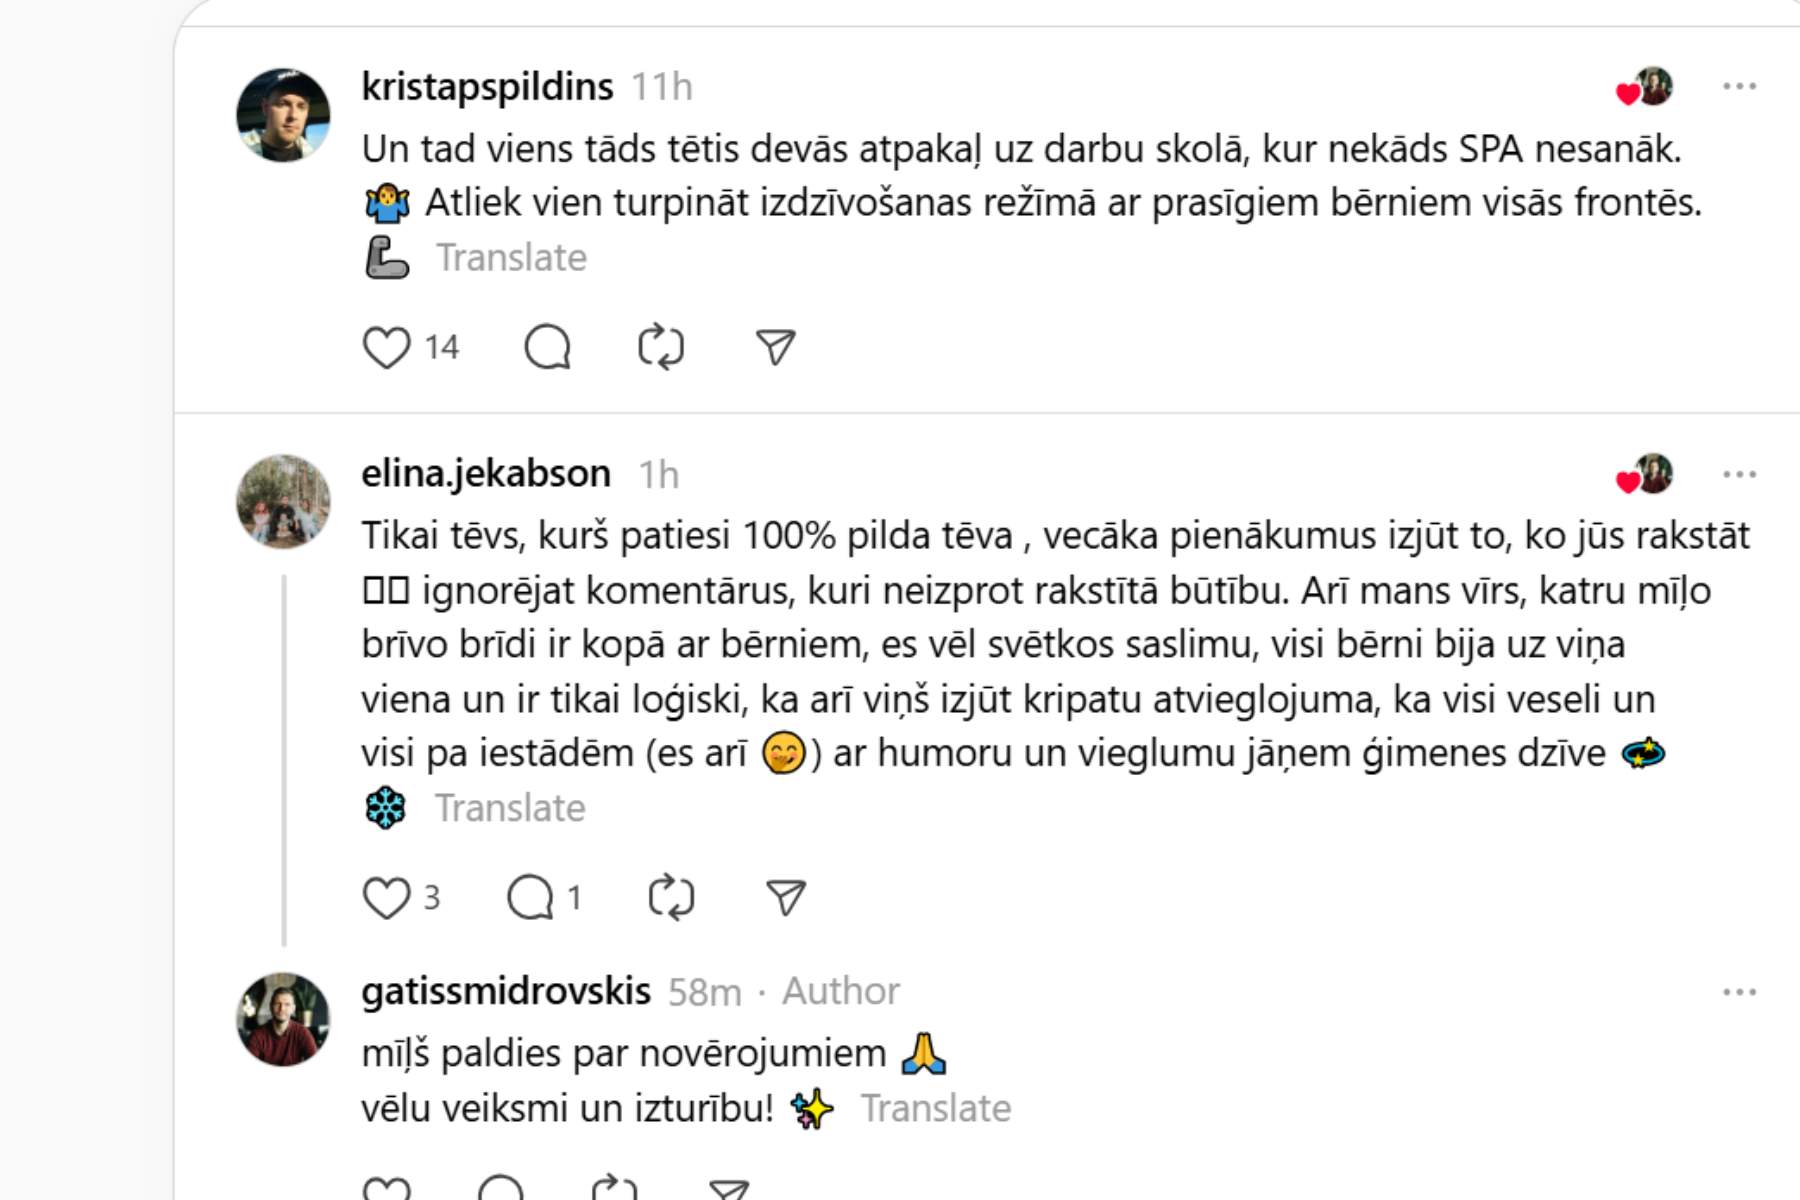Repost elina.jekabson's comment
Screen dimensions: 1800x1200
671,898
